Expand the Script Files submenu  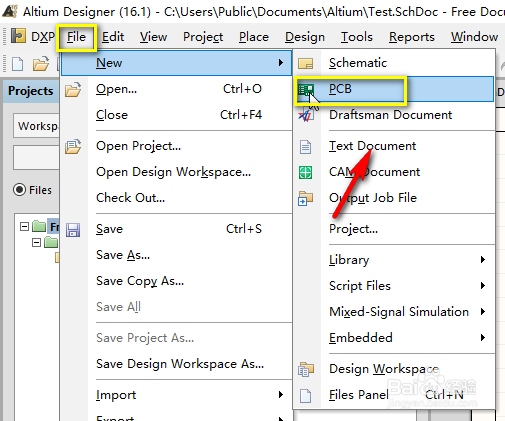(x=483, y=286)
